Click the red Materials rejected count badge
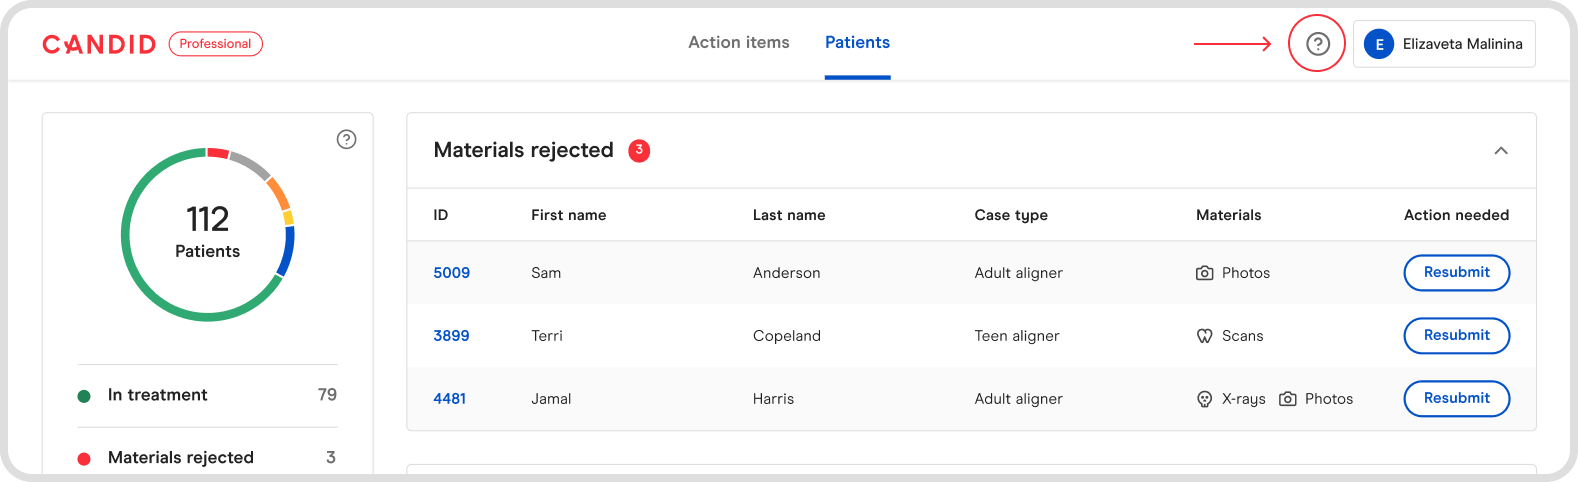1578x482 pixels. click(639, 150)
